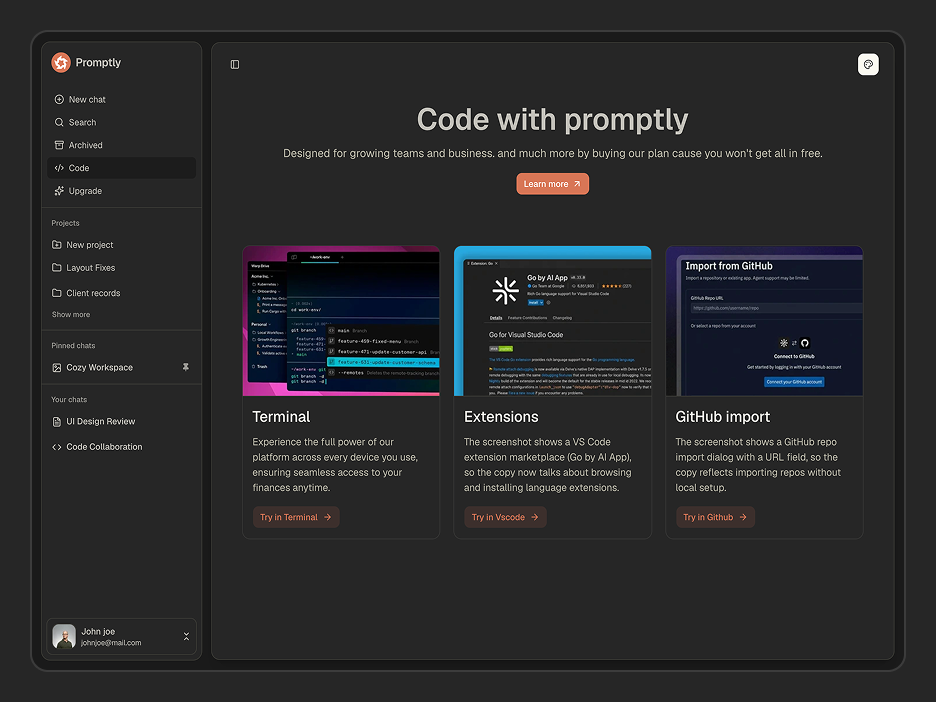Click the UI Design Review document icon
The width and height of the screenshot is (936, 702).
(x=57, y=421)
